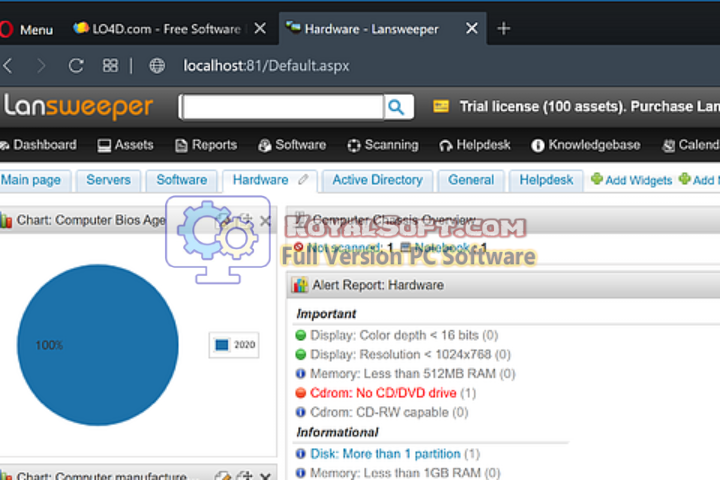Select the Hardware dashboard tab
The image size is (720, 480).
coord(260,180)
